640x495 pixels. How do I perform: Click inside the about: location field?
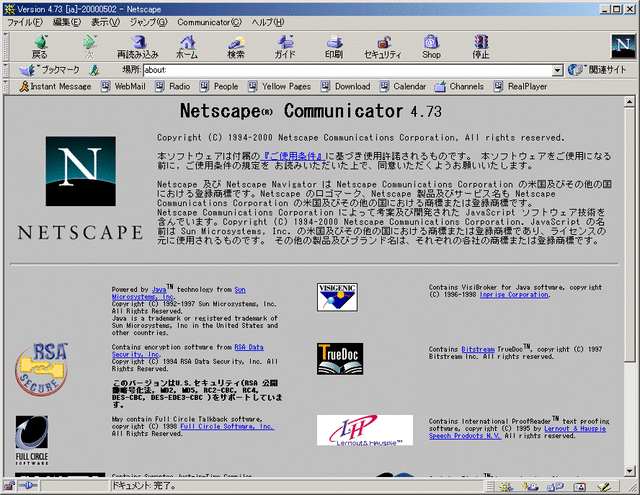coord(348,70)
